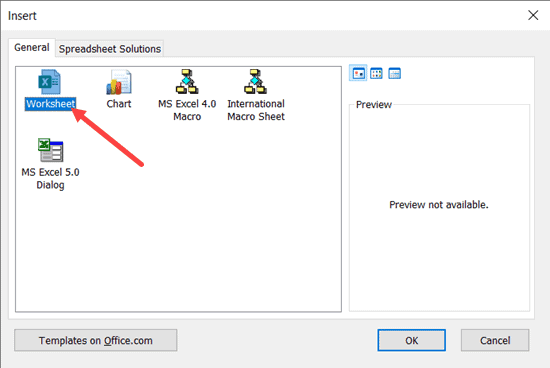Cancel the Insert dialog
Viewport: 550px width, 368px height.
pyautogui.click(x=495, y=340)
